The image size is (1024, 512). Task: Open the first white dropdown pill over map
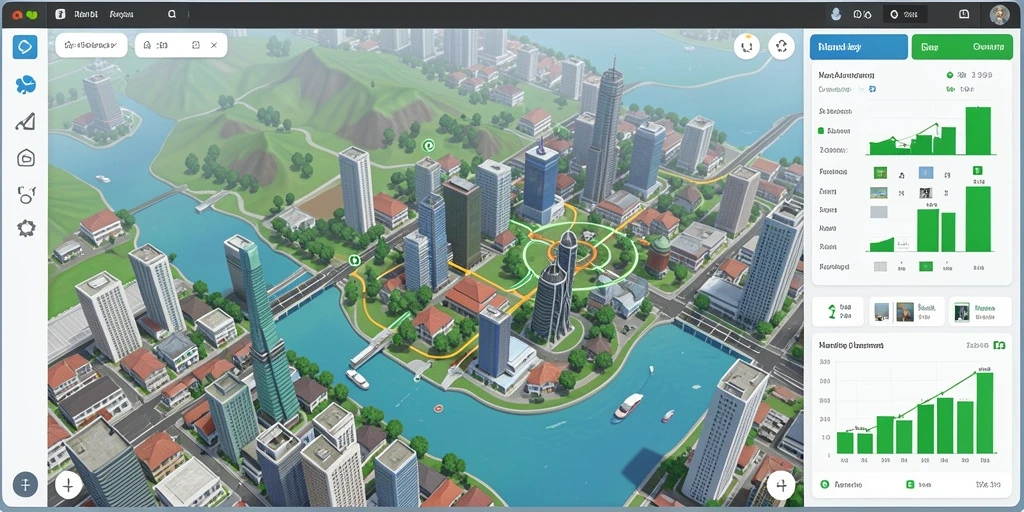tap(91, 45)
